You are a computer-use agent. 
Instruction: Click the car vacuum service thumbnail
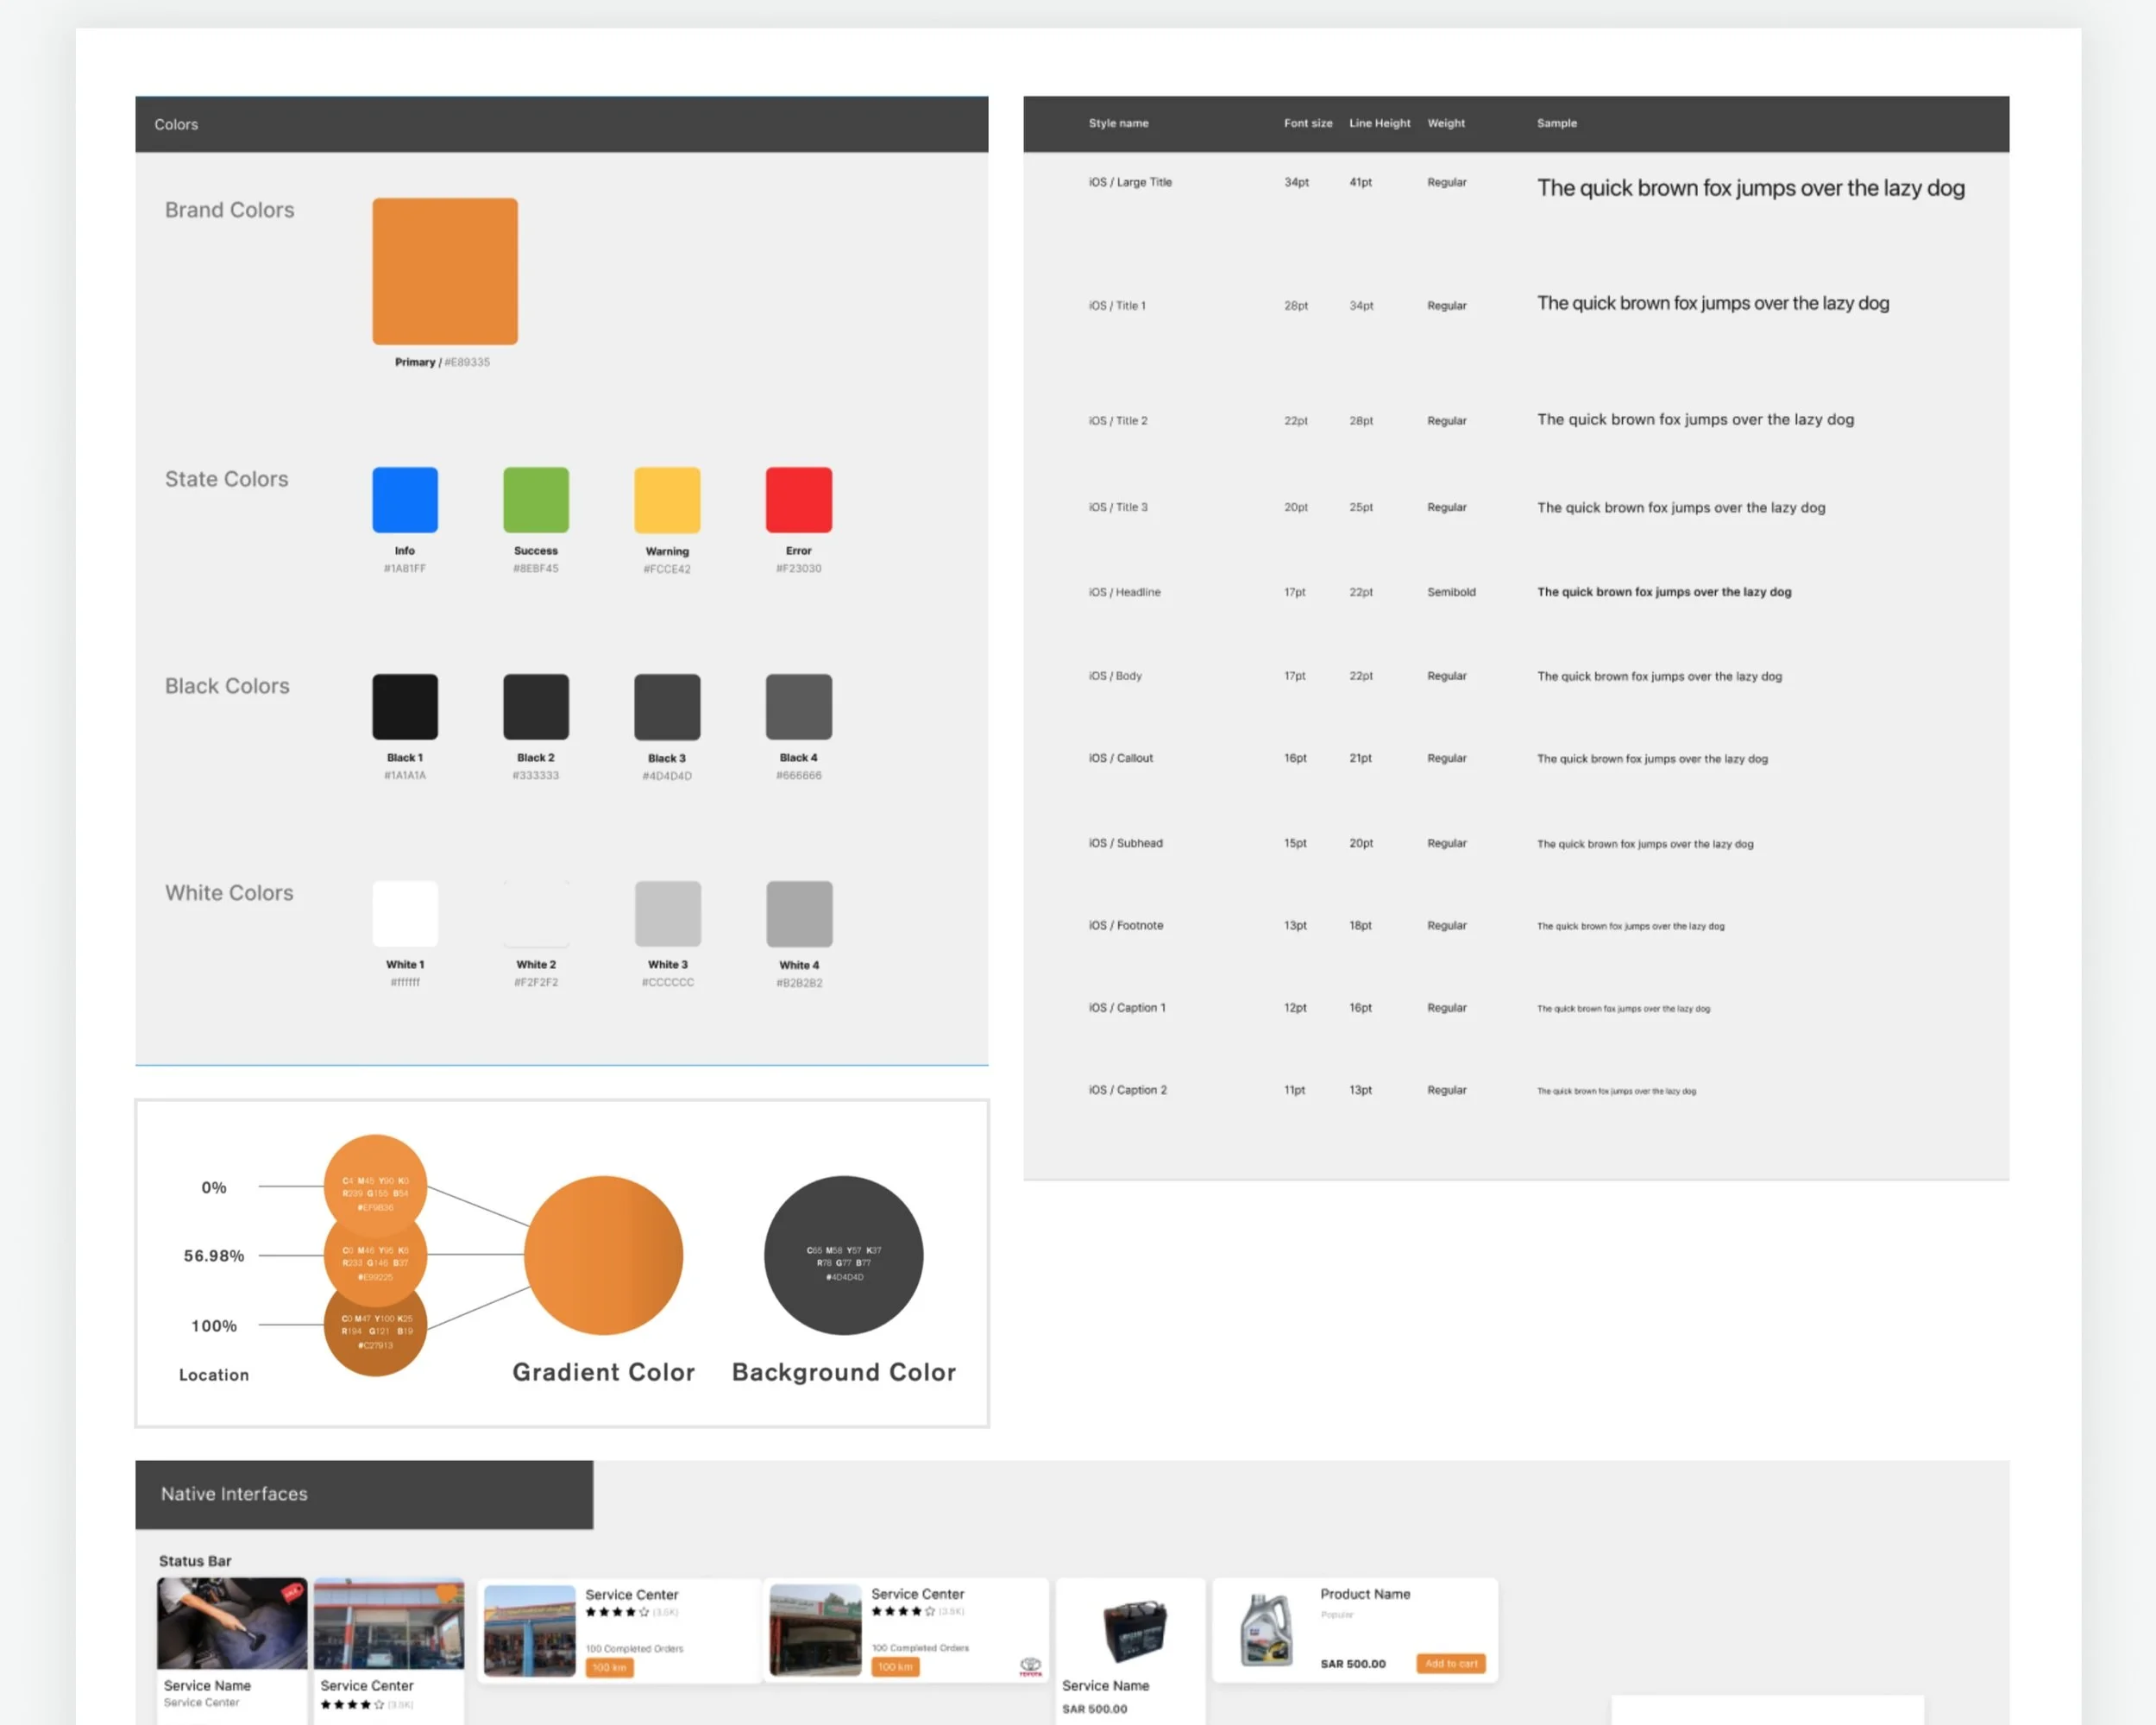click(231, 1623)
